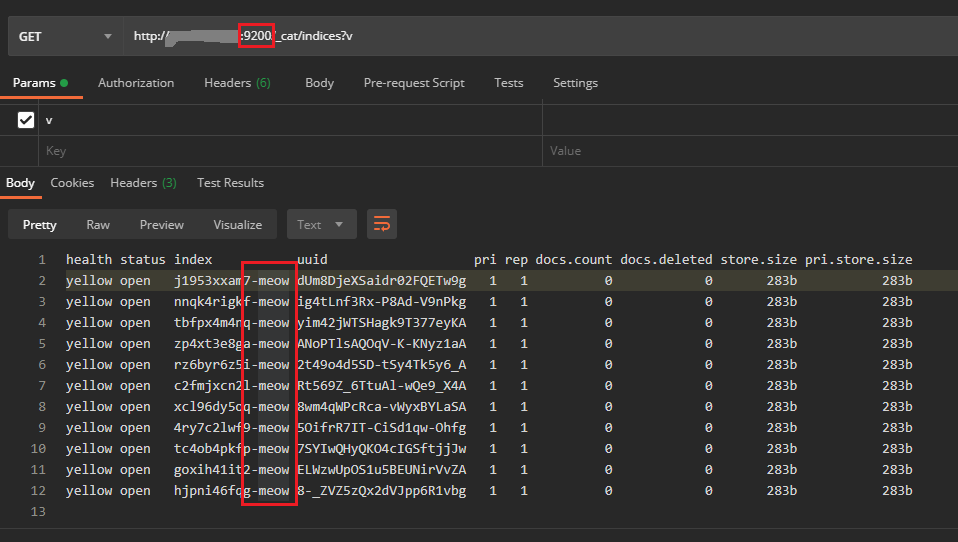The height and width of the screenshot is (542, 958).
Task: Click uuid 5OifrR7IT-CiSd1qw-Ohfg
Action: tap(382, 427)
